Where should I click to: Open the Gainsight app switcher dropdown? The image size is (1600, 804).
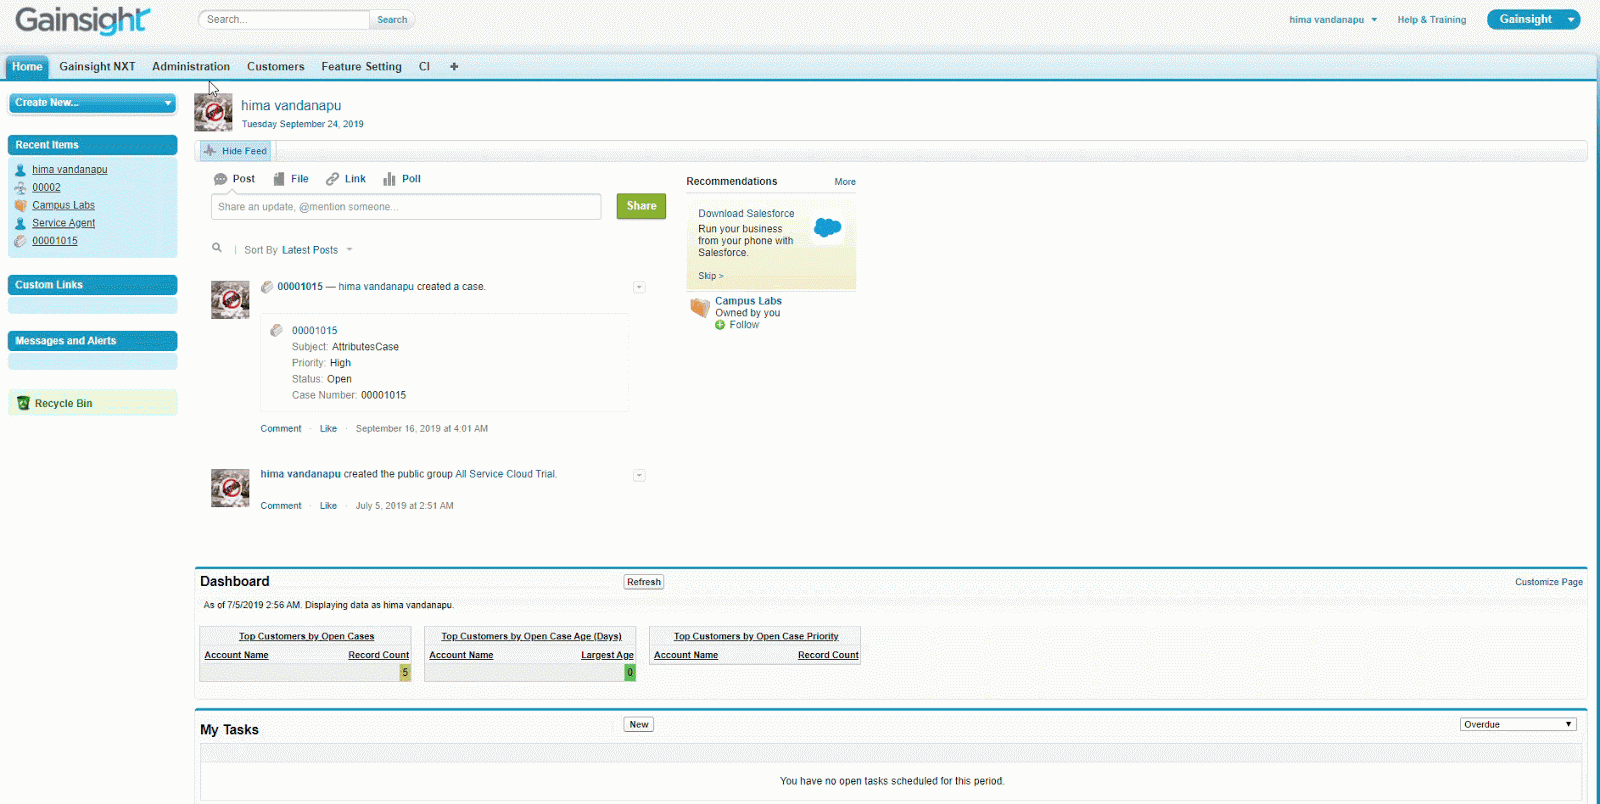pos(1533,20)
